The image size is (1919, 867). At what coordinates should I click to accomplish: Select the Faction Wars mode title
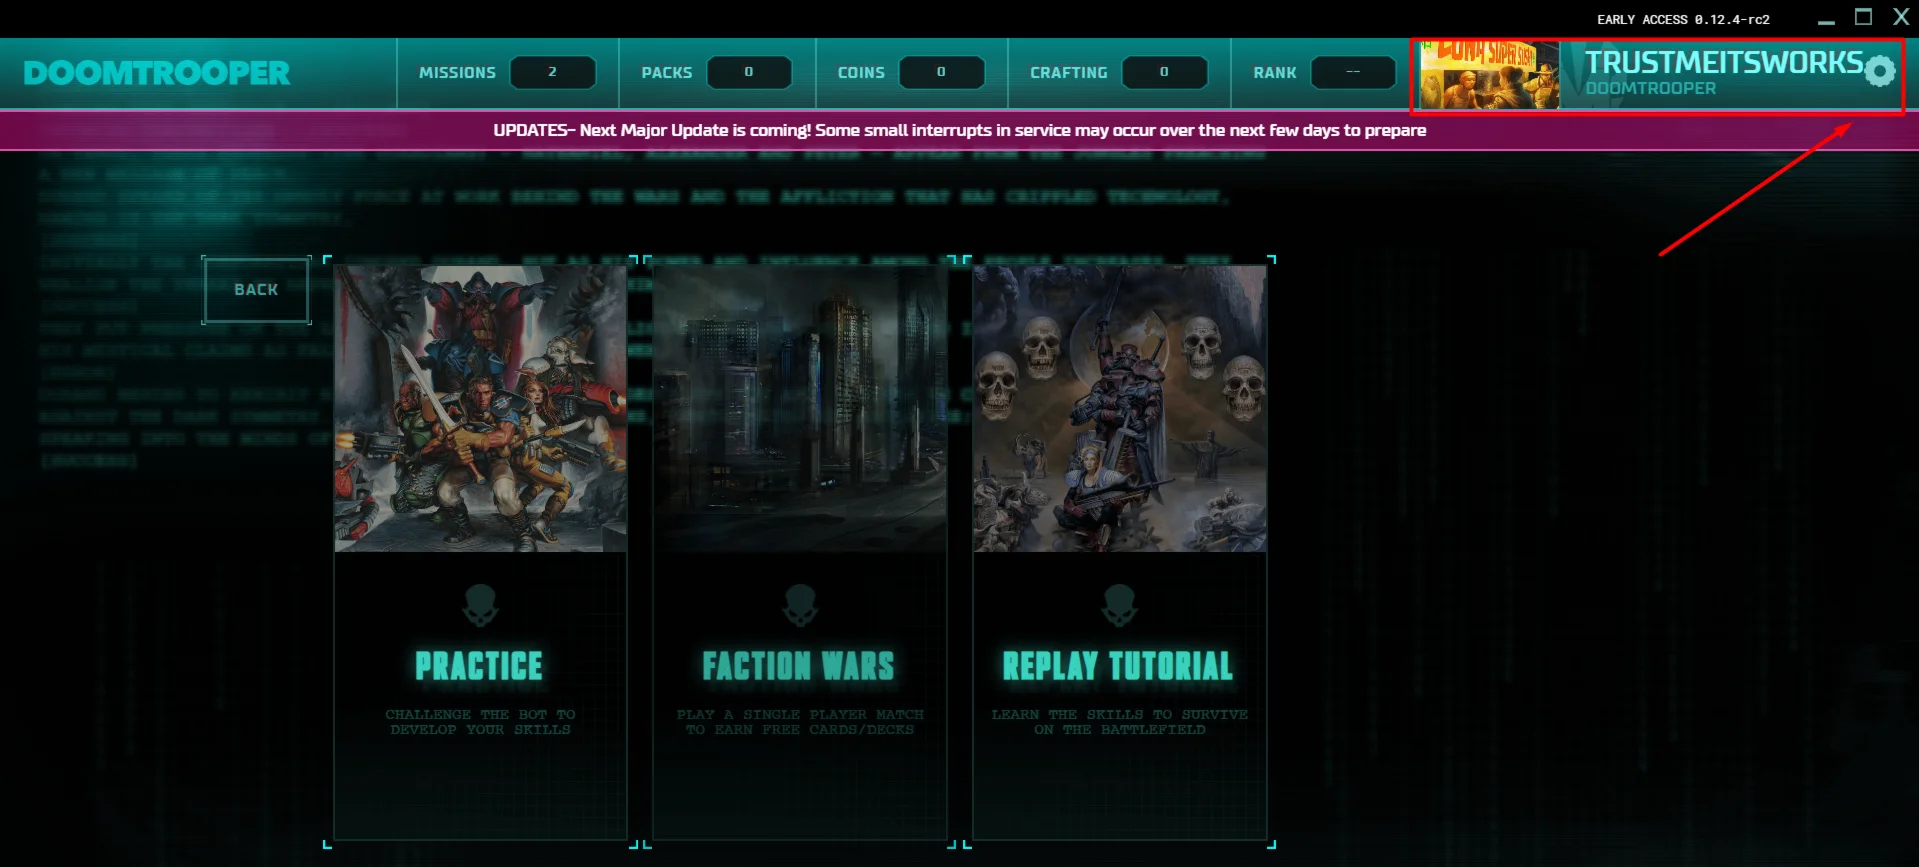point(798,666)
